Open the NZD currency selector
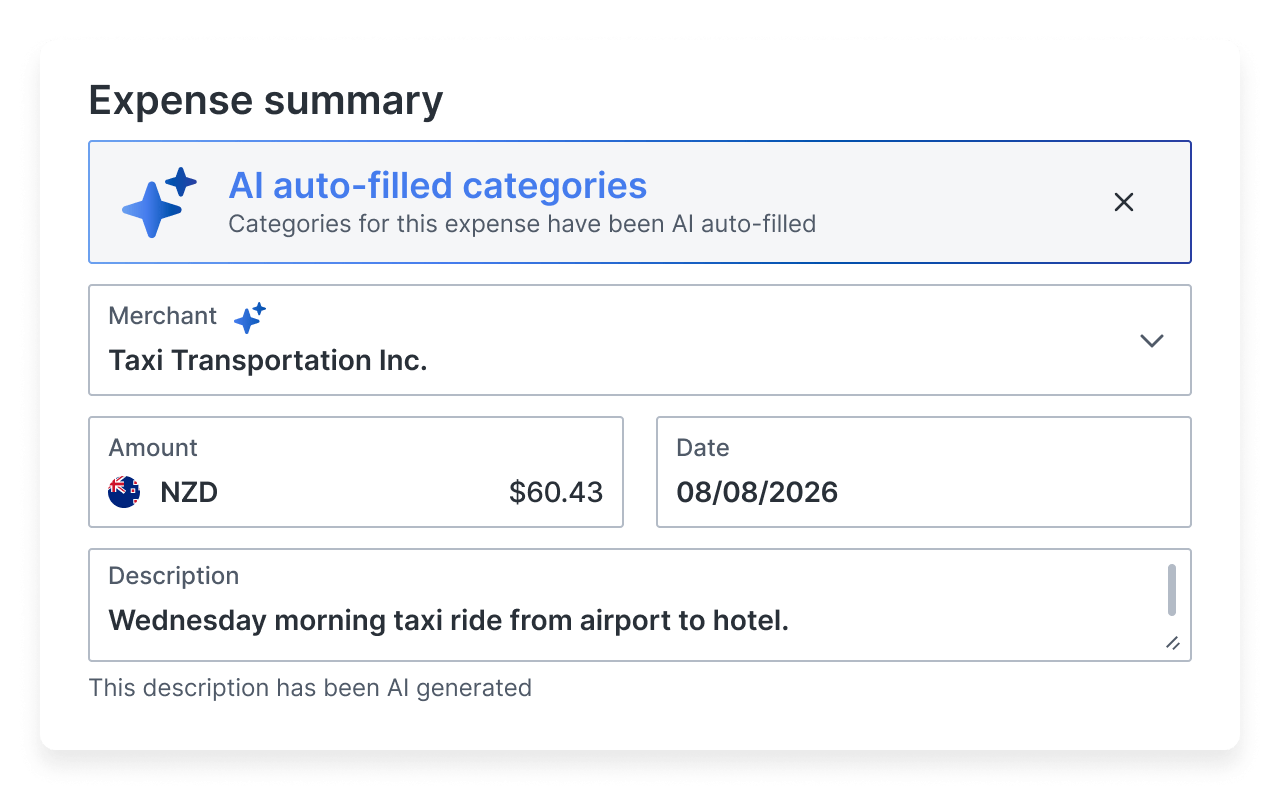Image resolution: width=1274 pixels, height=788 pixels. (189, 492)
